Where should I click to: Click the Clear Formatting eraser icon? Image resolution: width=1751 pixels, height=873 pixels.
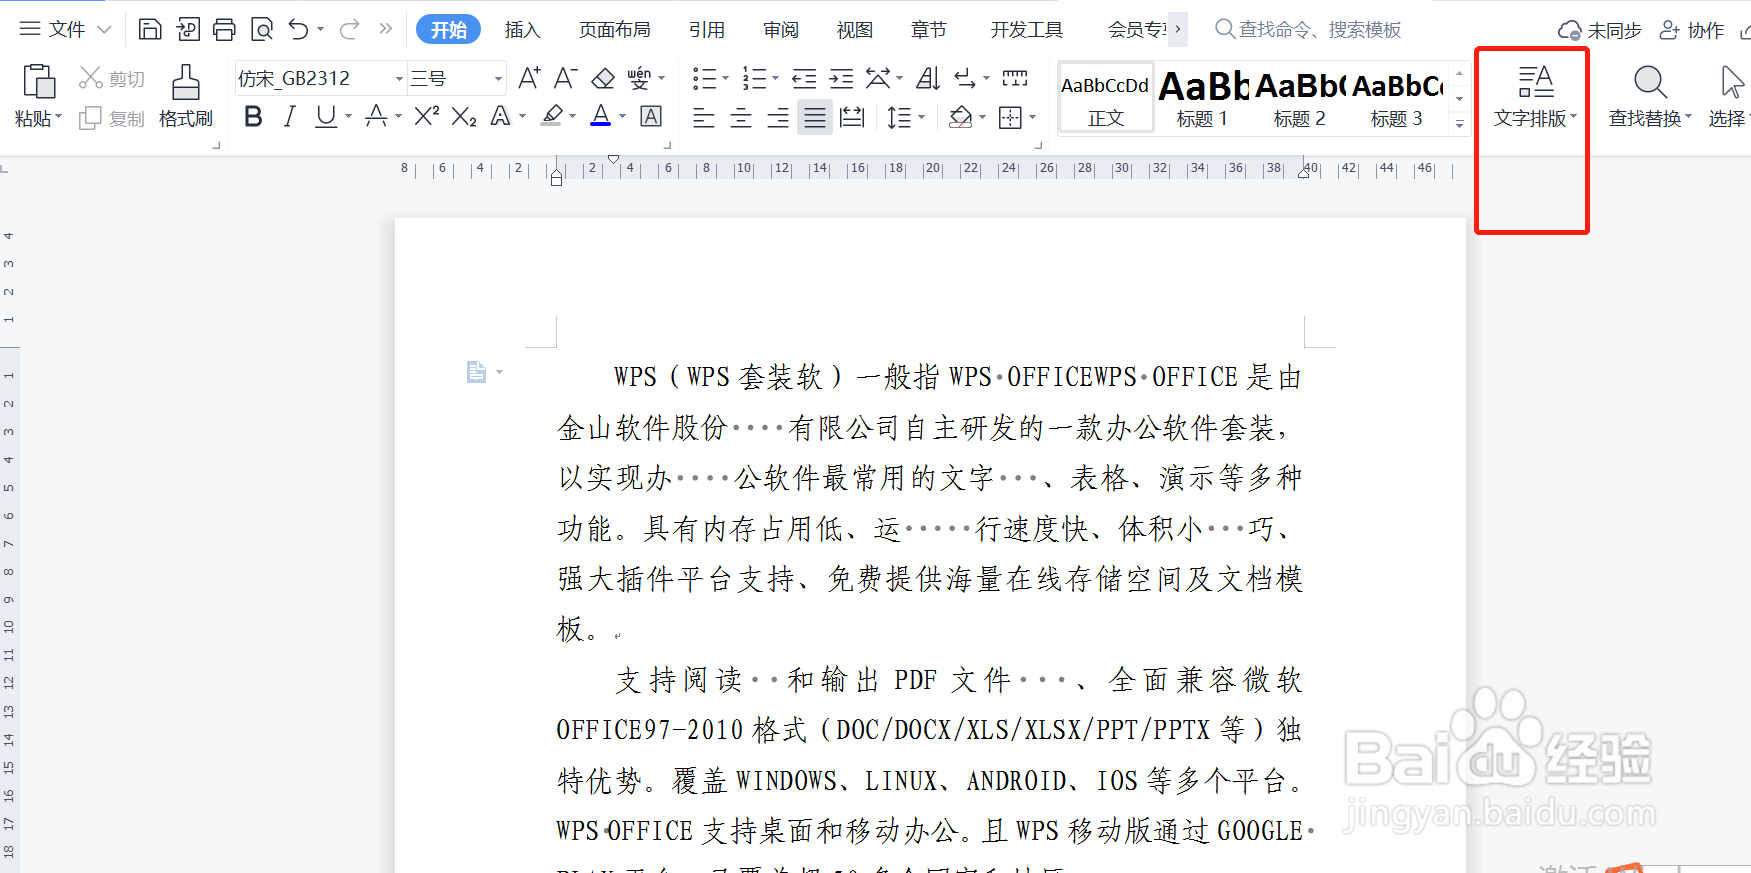[x=603, y=78]
